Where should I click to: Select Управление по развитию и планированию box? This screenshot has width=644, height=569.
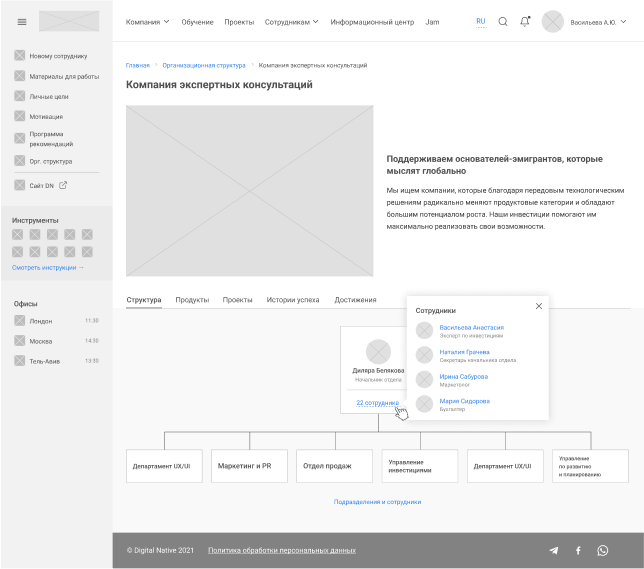click(590, 466)
